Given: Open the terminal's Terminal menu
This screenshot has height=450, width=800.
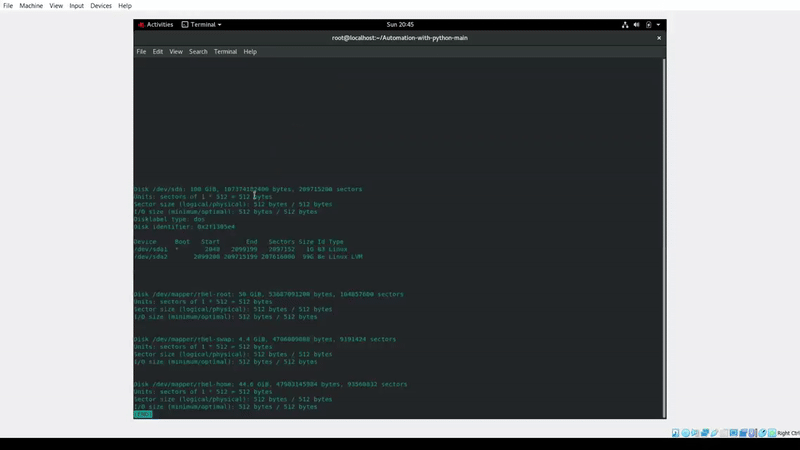Looking at the screenshot, I should coord(226,52).
